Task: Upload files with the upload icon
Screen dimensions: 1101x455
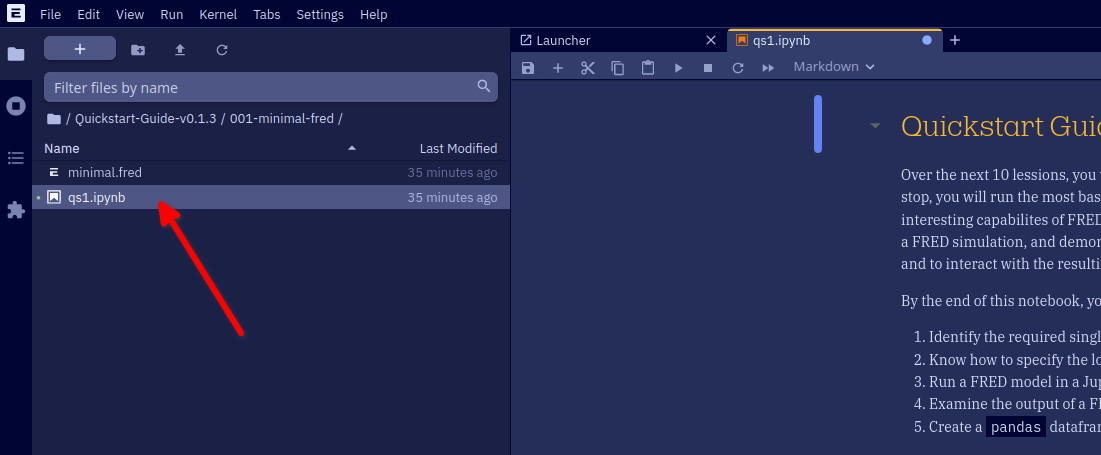Action: click(180, 49)
